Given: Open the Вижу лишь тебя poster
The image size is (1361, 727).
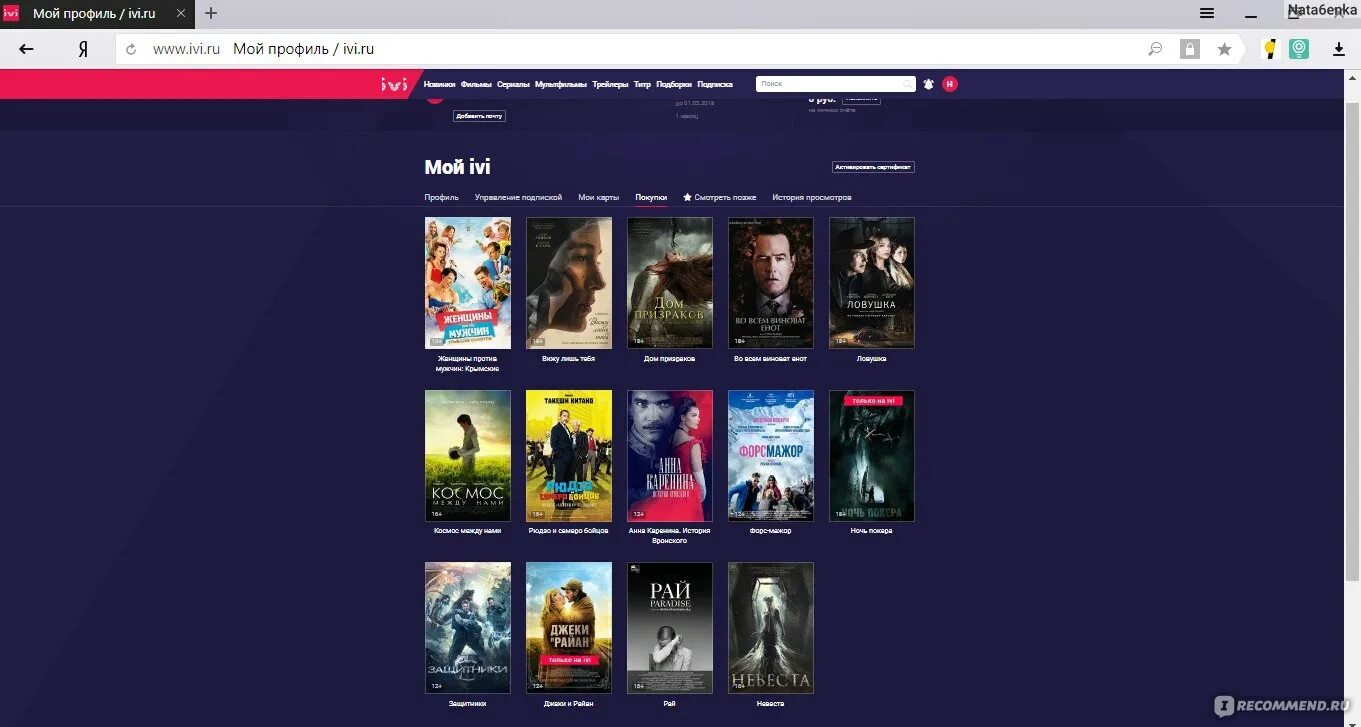Looking at the screenshot, I should coord(568,283).
